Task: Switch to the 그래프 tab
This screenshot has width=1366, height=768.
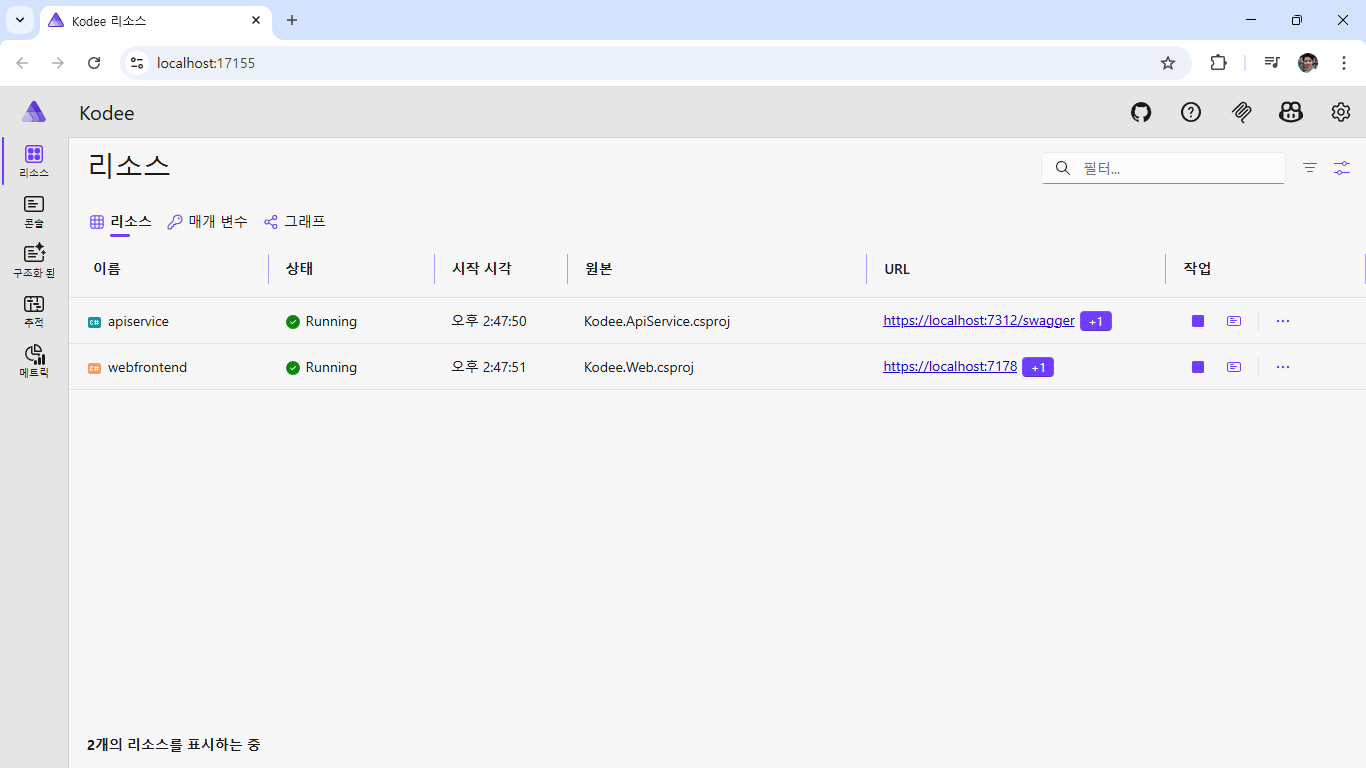Action: (x=295, y=221)
